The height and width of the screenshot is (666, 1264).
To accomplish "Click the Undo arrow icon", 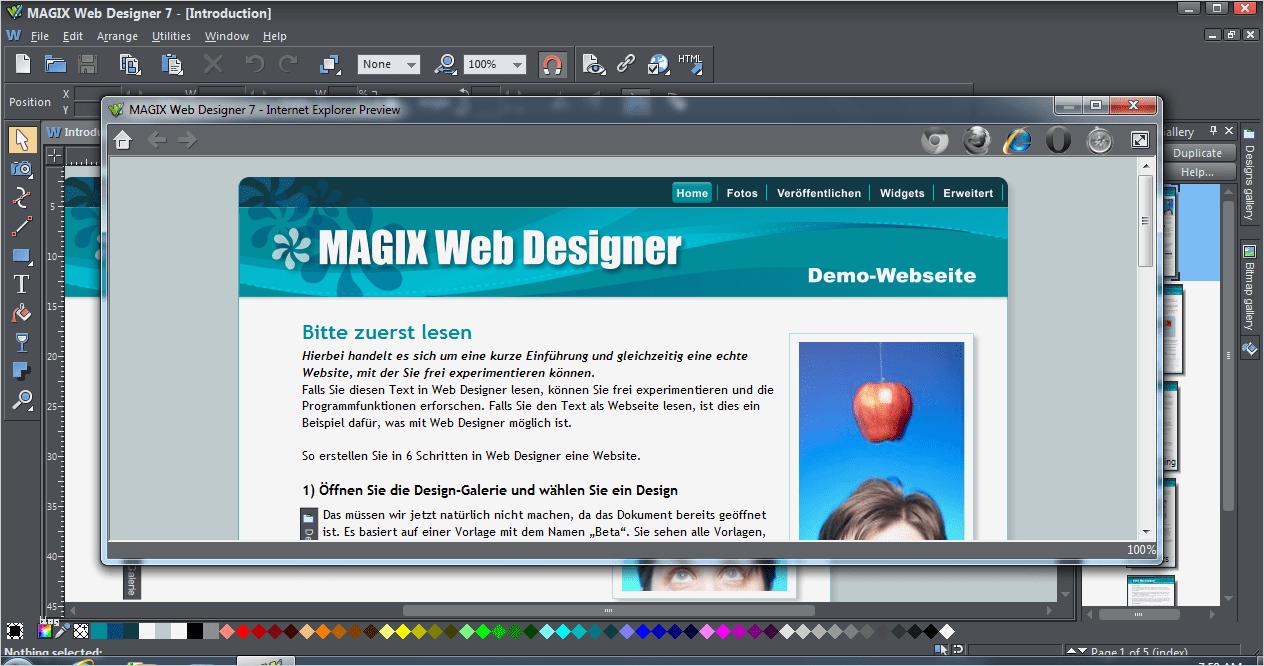I will tap(255, 64).
